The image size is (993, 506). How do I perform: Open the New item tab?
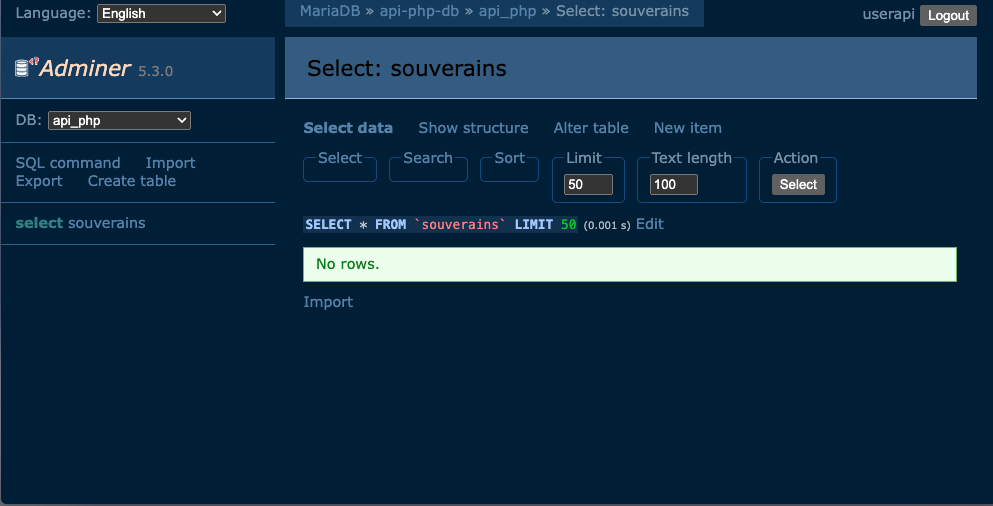(687, 128)
